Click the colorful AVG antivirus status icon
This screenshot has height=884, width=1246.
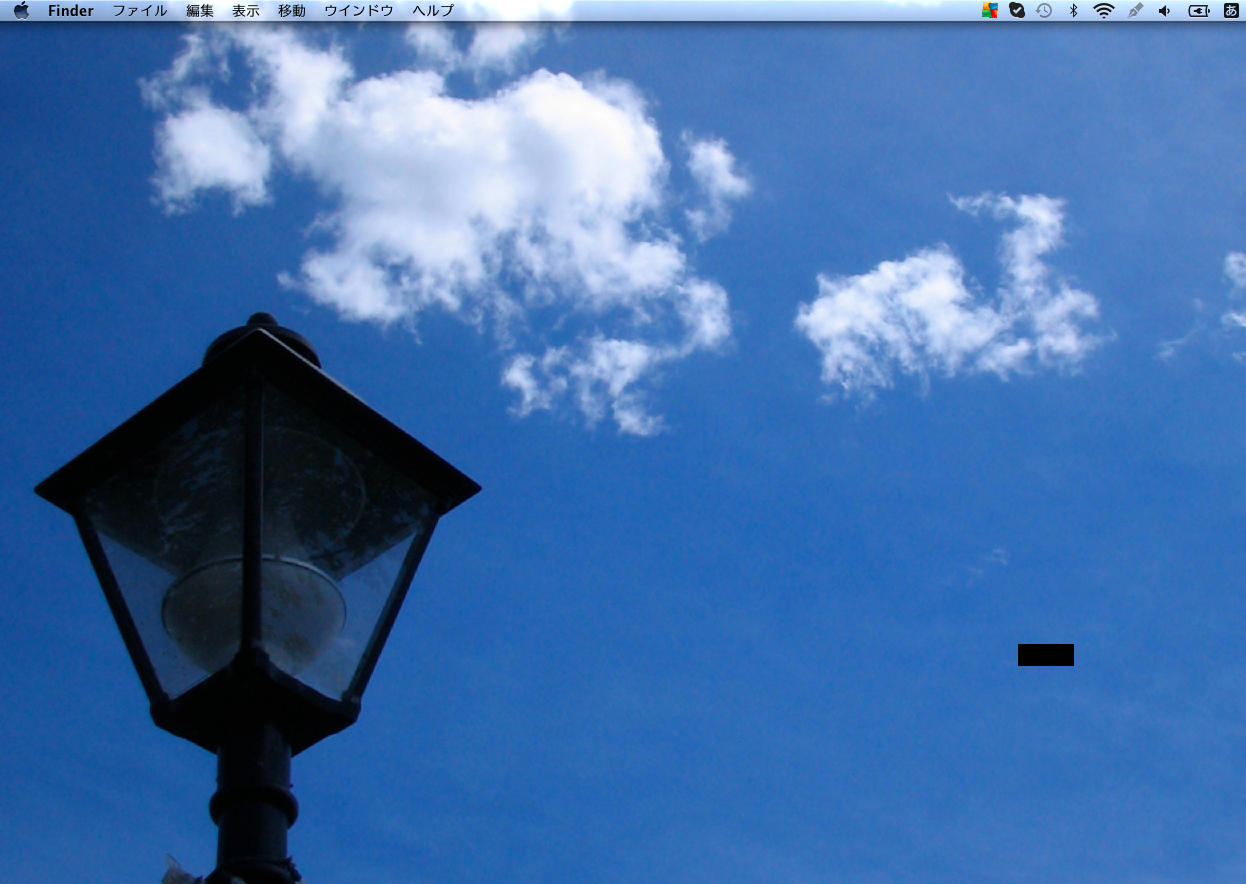point(990,11)
